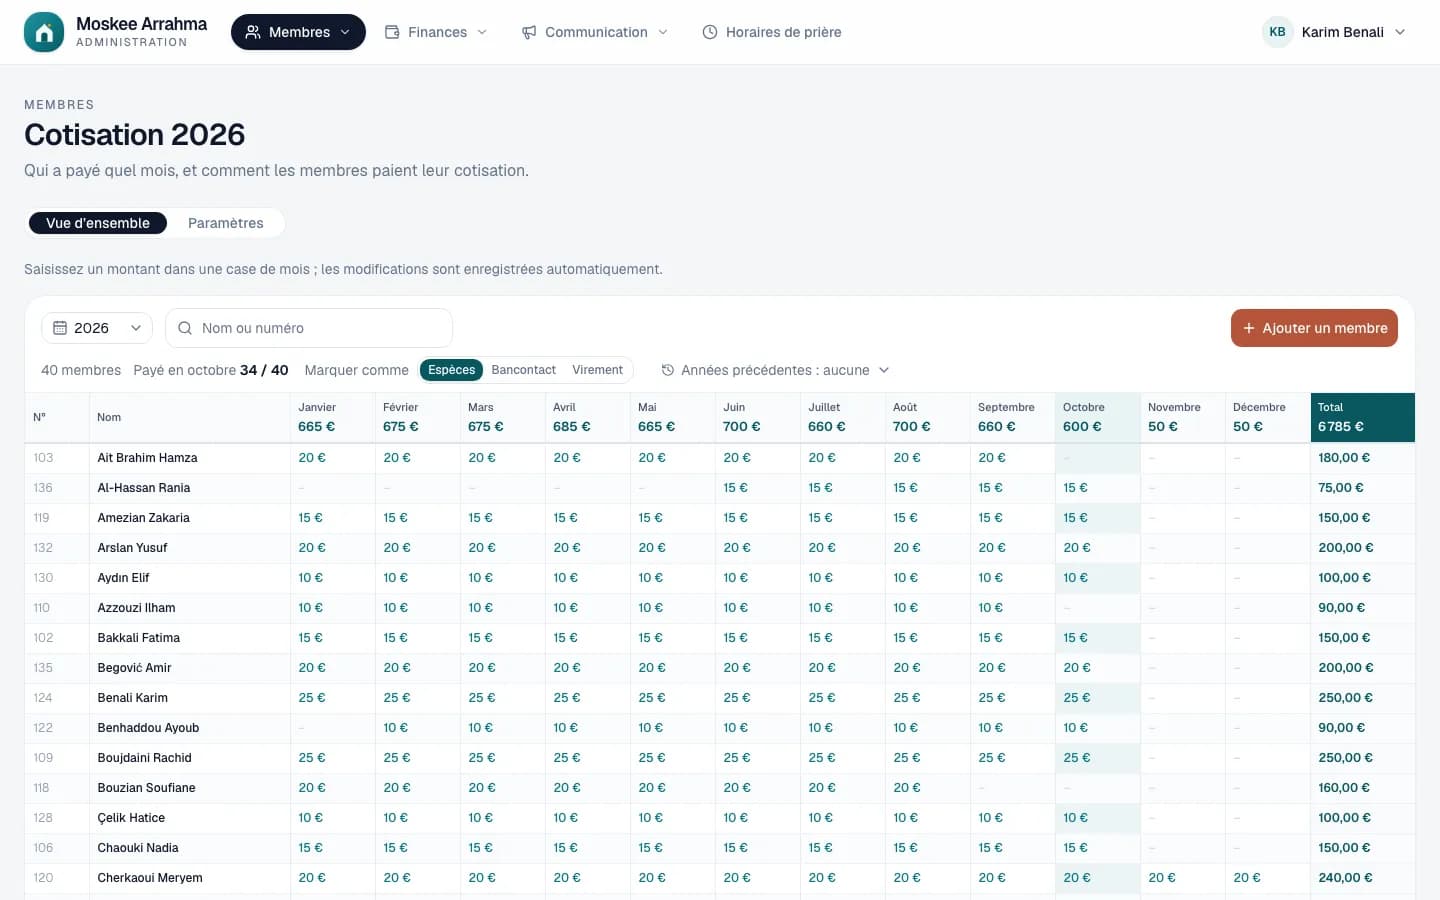Click Ajouter un membre button

pos(1314,328)
